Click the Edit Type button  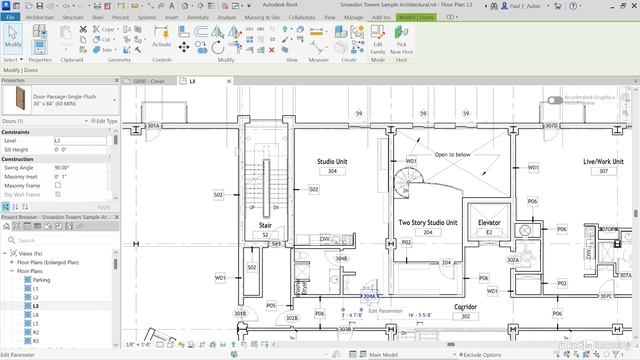104,121
